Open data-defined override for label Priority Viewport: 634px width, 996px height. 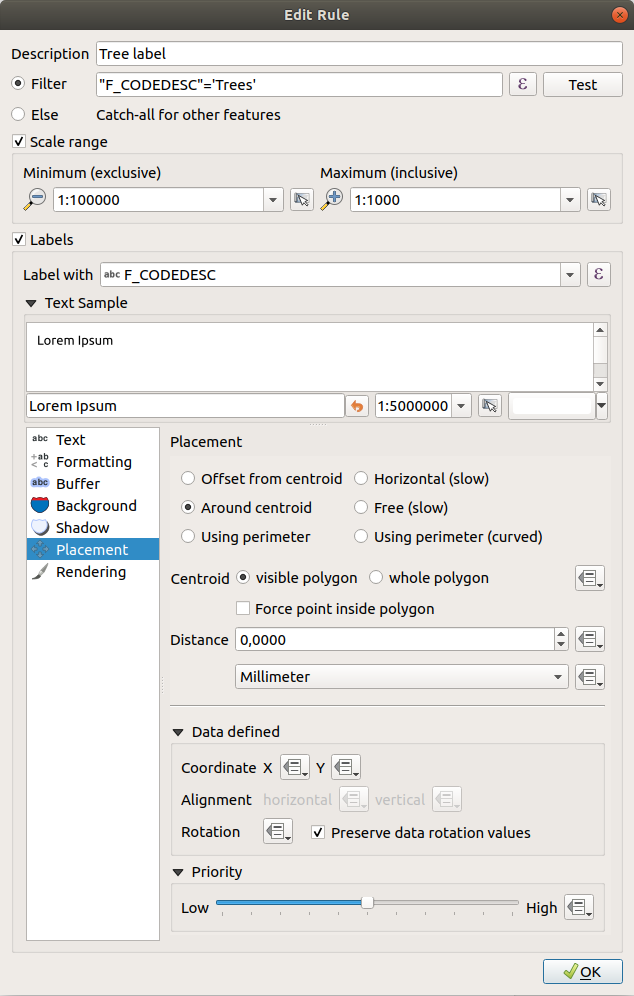pyautogui.click(x=590, y=907)
